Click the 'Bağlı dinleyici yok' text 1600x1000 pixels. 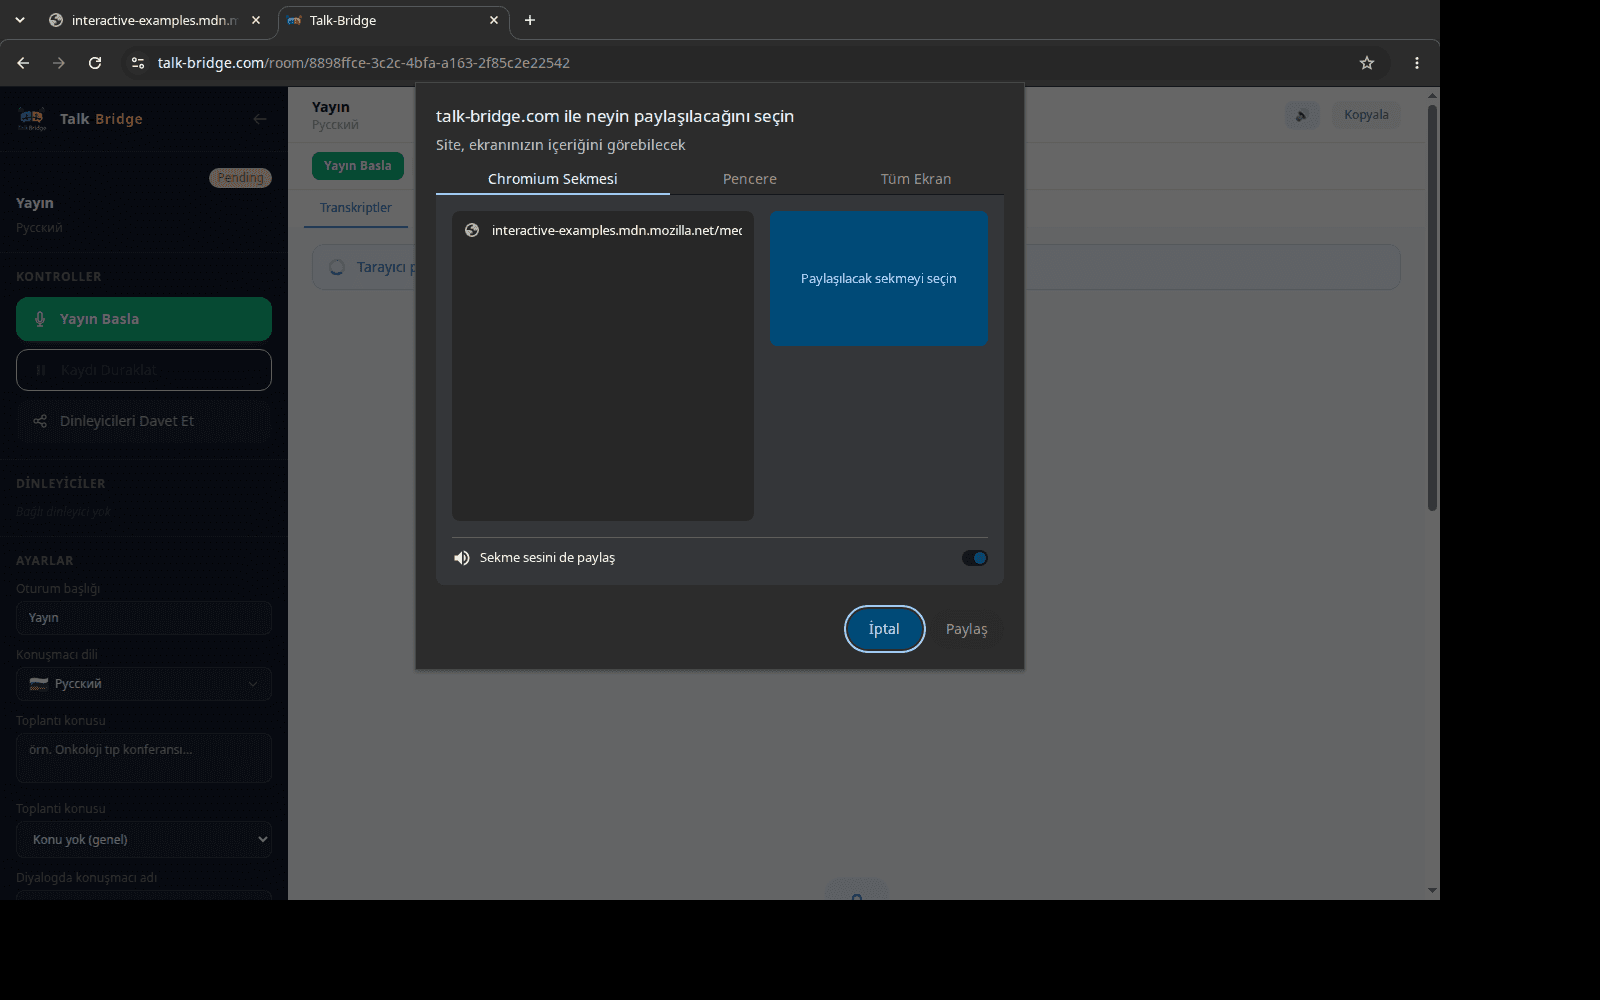(x=64, y=512)
